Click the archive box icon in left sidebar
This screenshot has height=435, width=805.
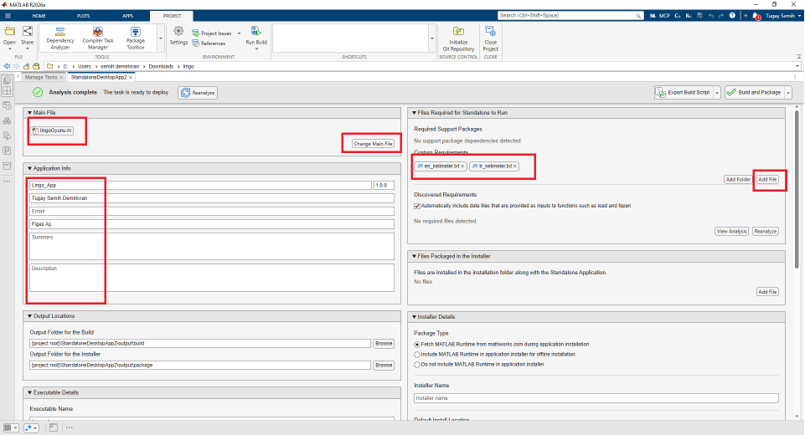point(7,166)
